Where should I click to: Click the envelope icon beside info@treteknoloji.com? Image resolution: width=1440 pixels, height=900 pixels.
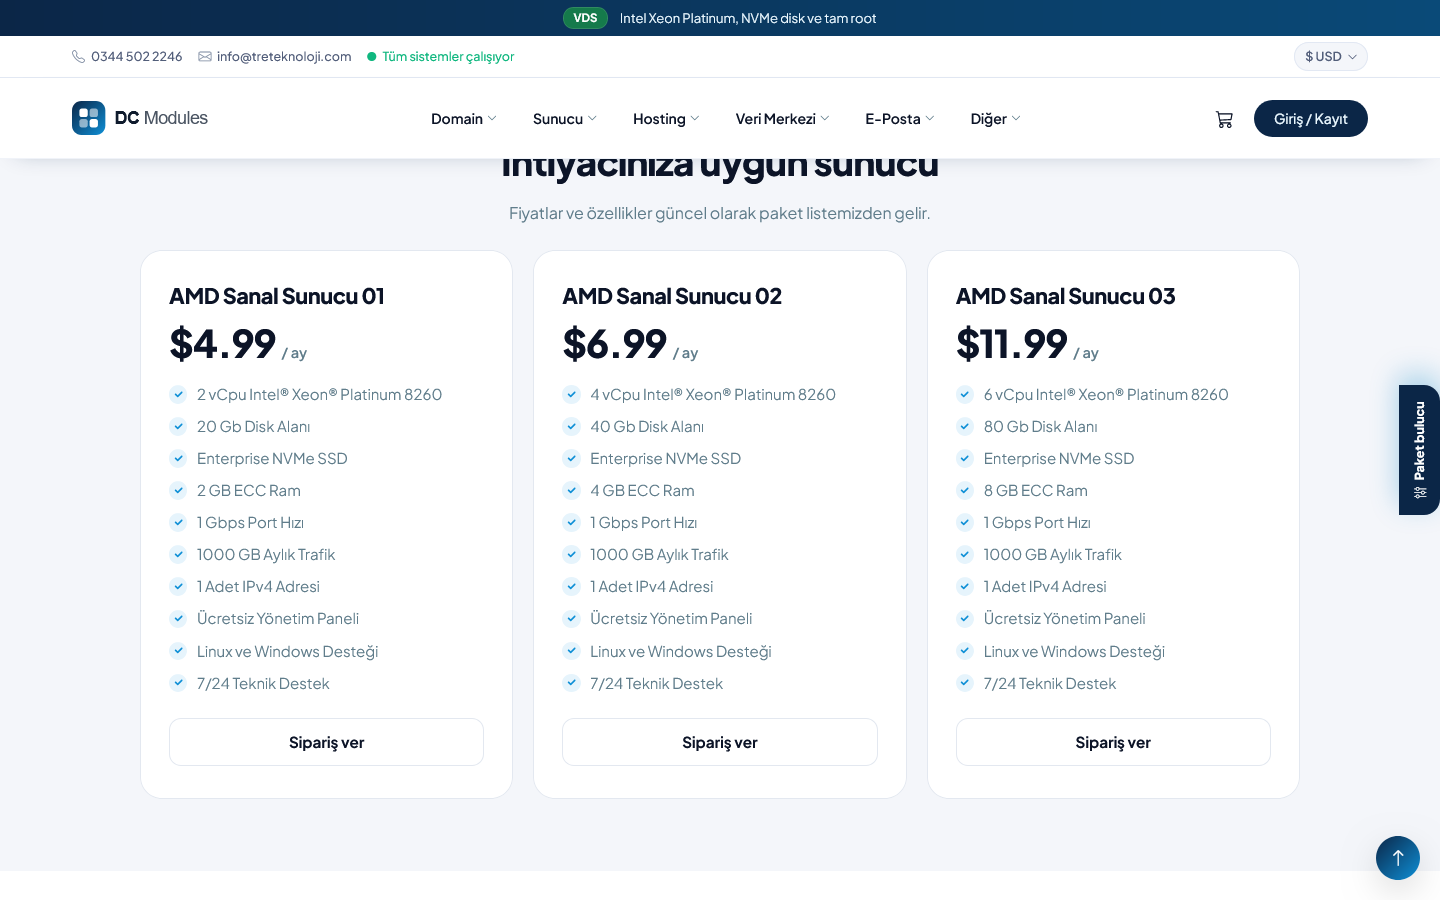pos(205,57)
